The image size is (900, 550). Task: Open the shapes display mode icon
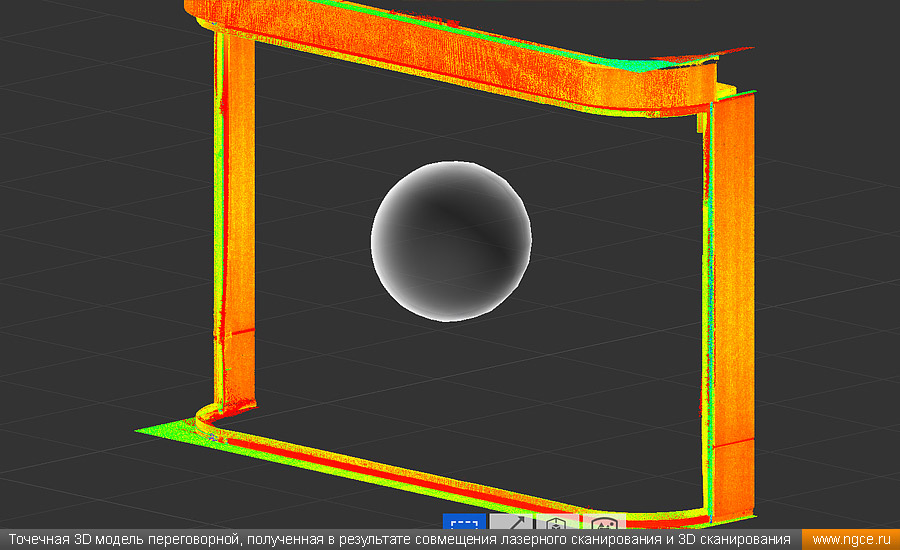pos(604,522)
